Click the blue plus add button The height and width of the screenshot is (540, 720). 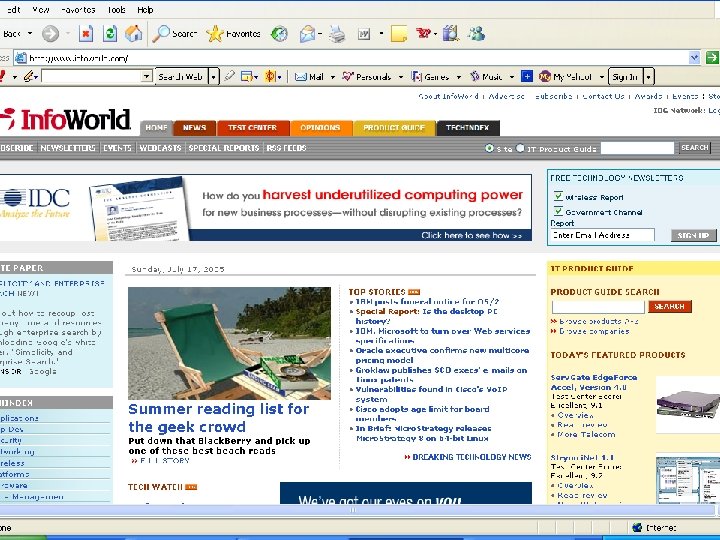pyautogui.click(x=527, y=76)
